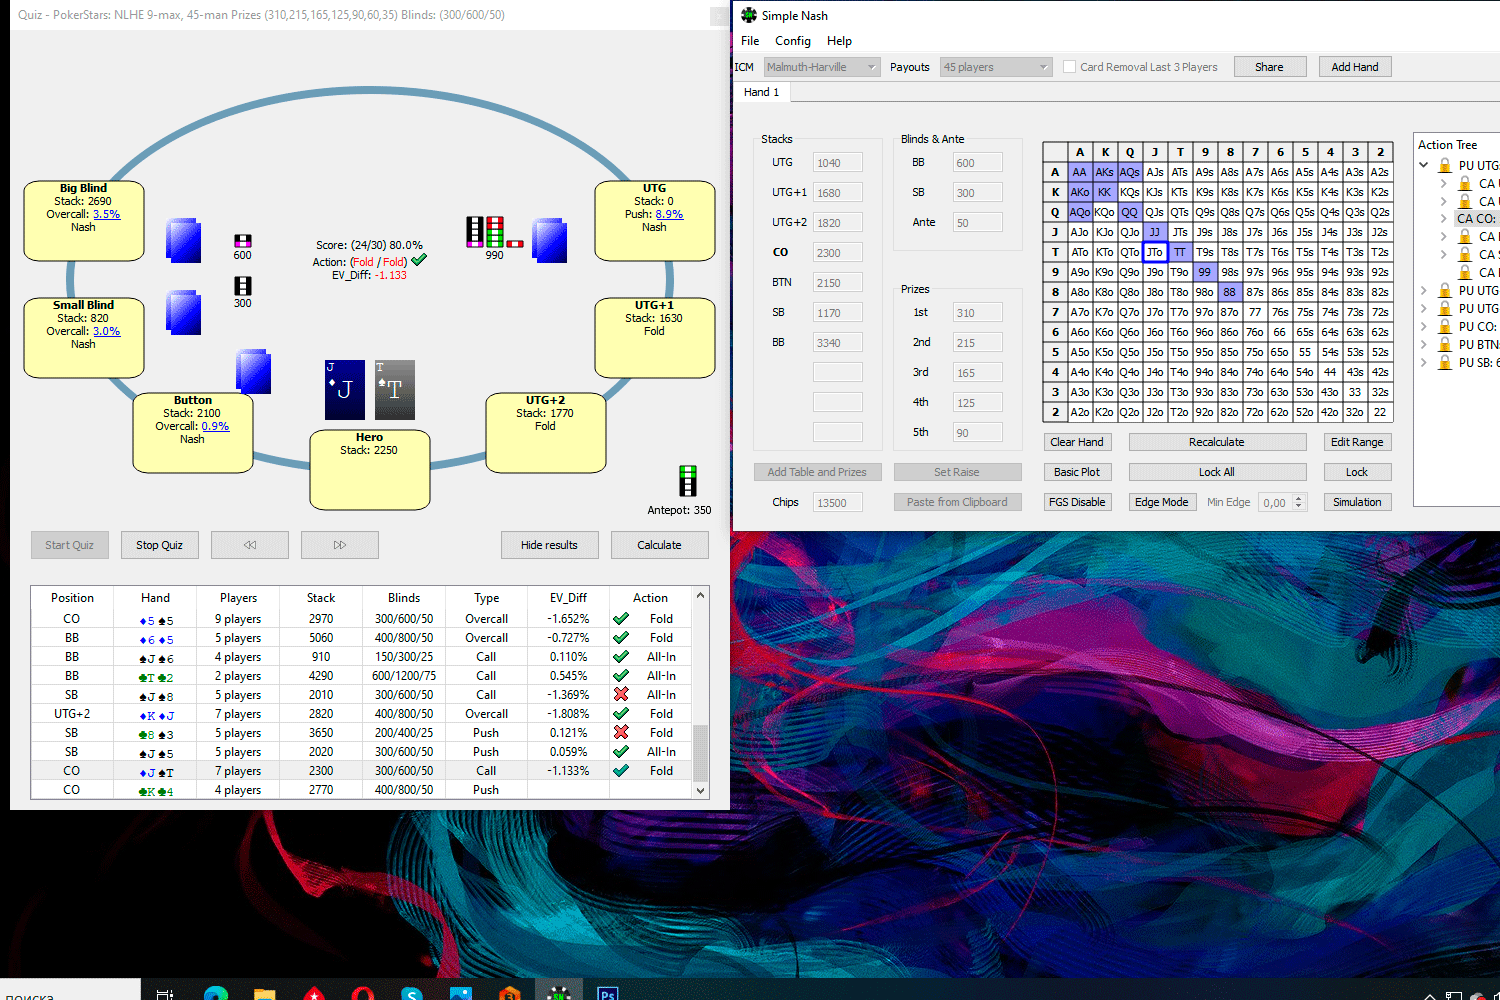Click the Calculate button in Quiz window
Viewport: 1500px width, 1000px height.
[659, 545]
